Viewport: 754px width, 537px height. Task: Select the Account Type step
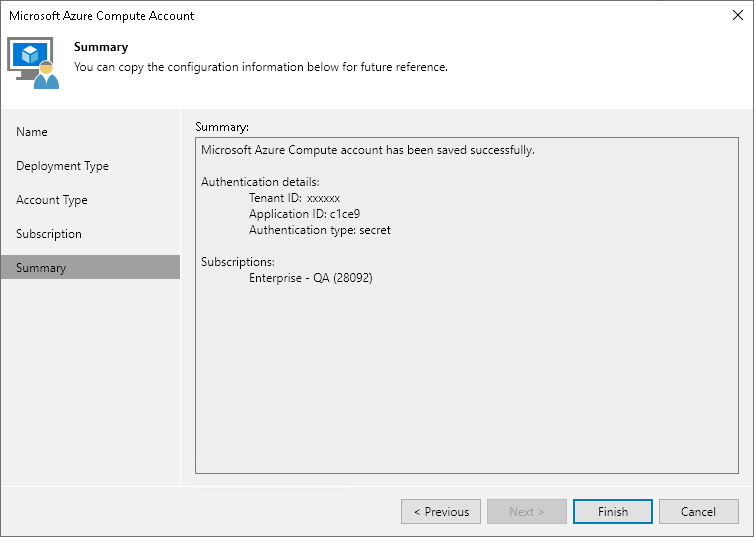pos(90,200)
